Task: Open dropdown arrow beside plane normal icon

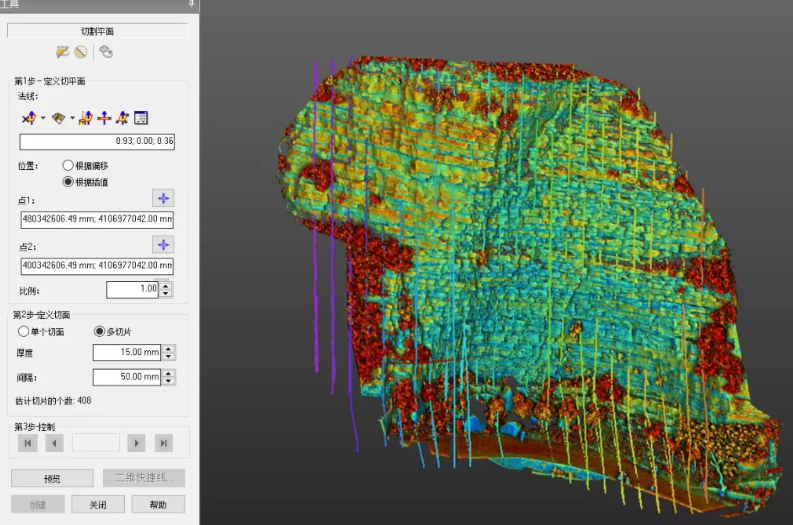Action: tap(72, 119)
